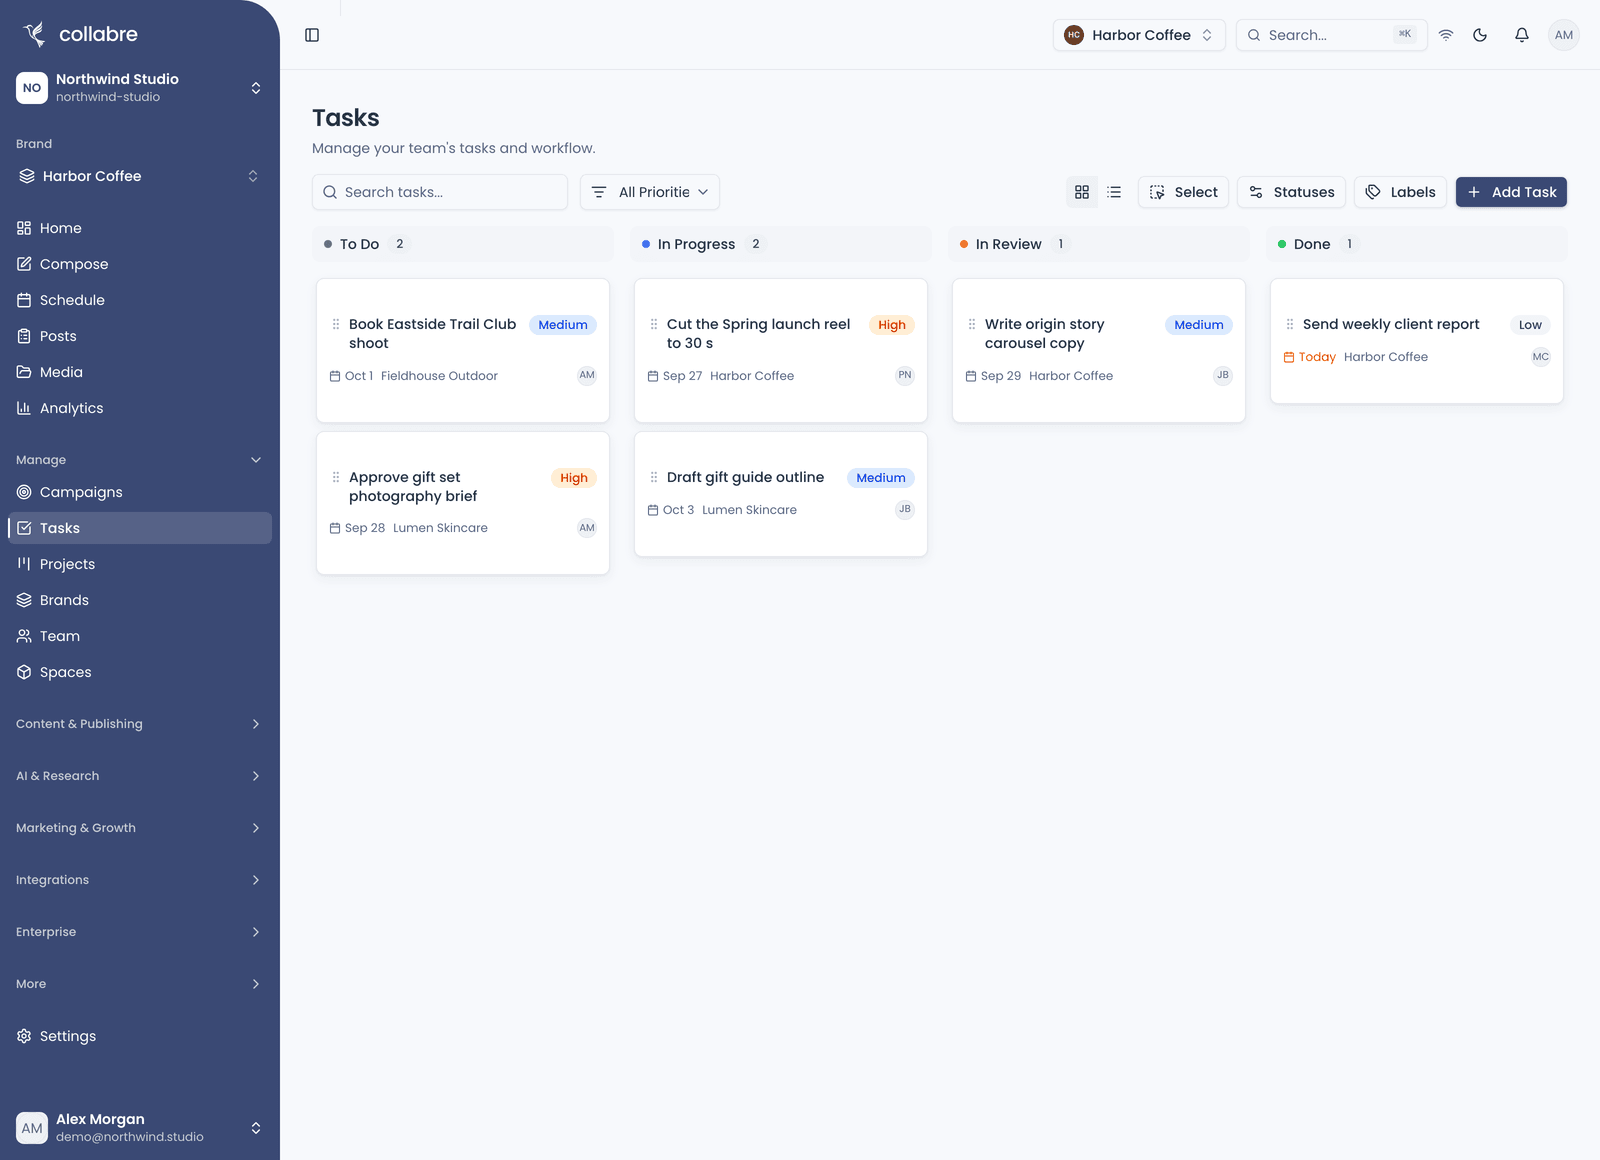The height and width of the screenshot is (1160, 1600).
Task: Open Spaces in sidebar
Action: pyautogui.click(x=140, y=672)
